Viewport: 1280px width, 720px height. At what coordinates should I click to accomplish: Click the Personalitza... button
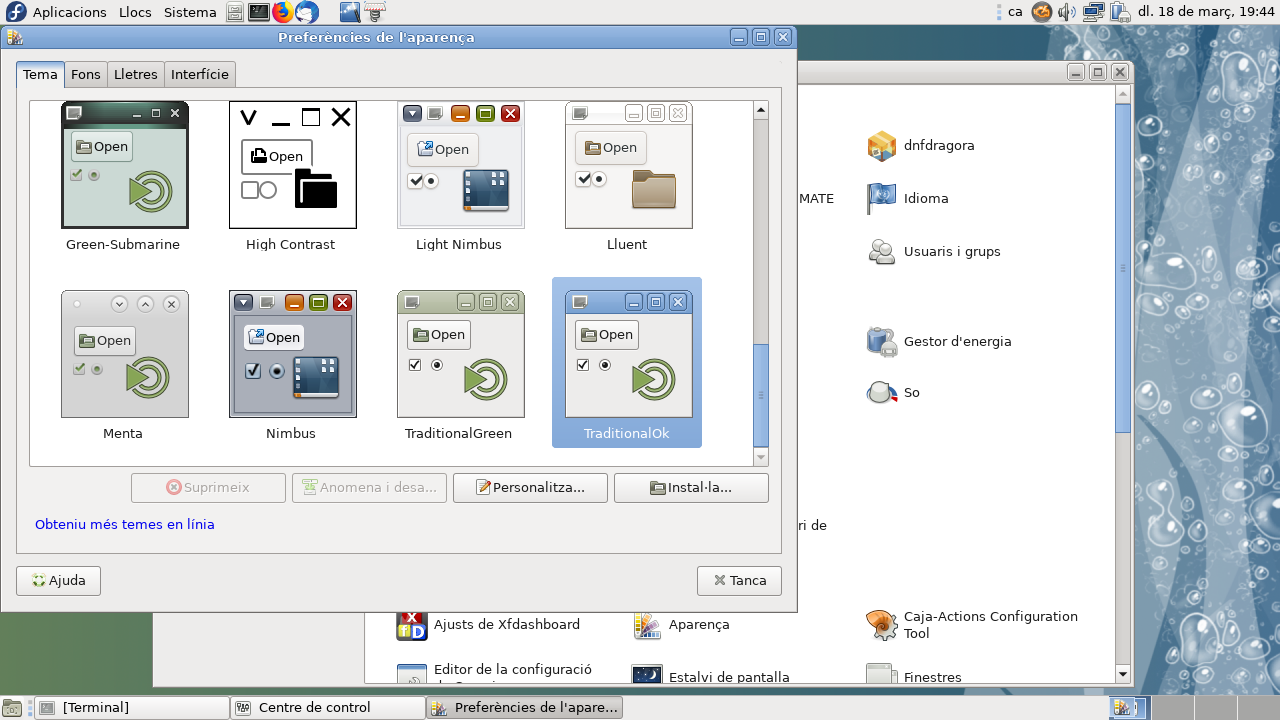pyautogui.click(x=530, y=488)
